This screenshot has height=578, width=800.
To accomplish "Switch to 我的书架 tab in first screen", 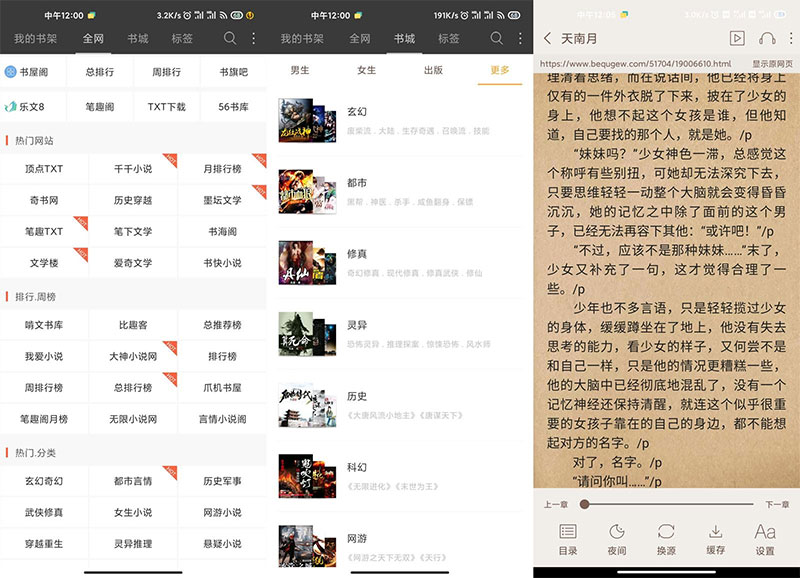I will point(35,38).
